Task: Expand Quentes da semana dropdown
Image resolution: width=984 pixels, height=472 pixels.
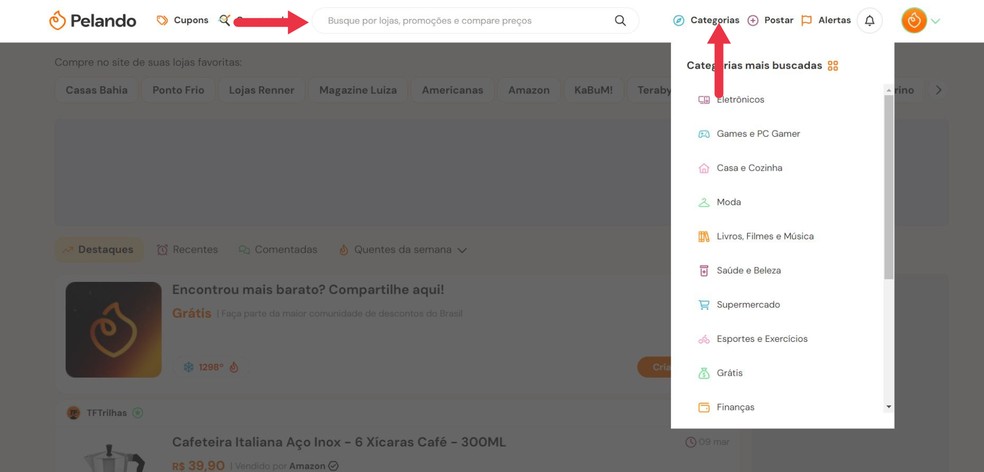Action: pyautogui.click(x=463, y=250)
